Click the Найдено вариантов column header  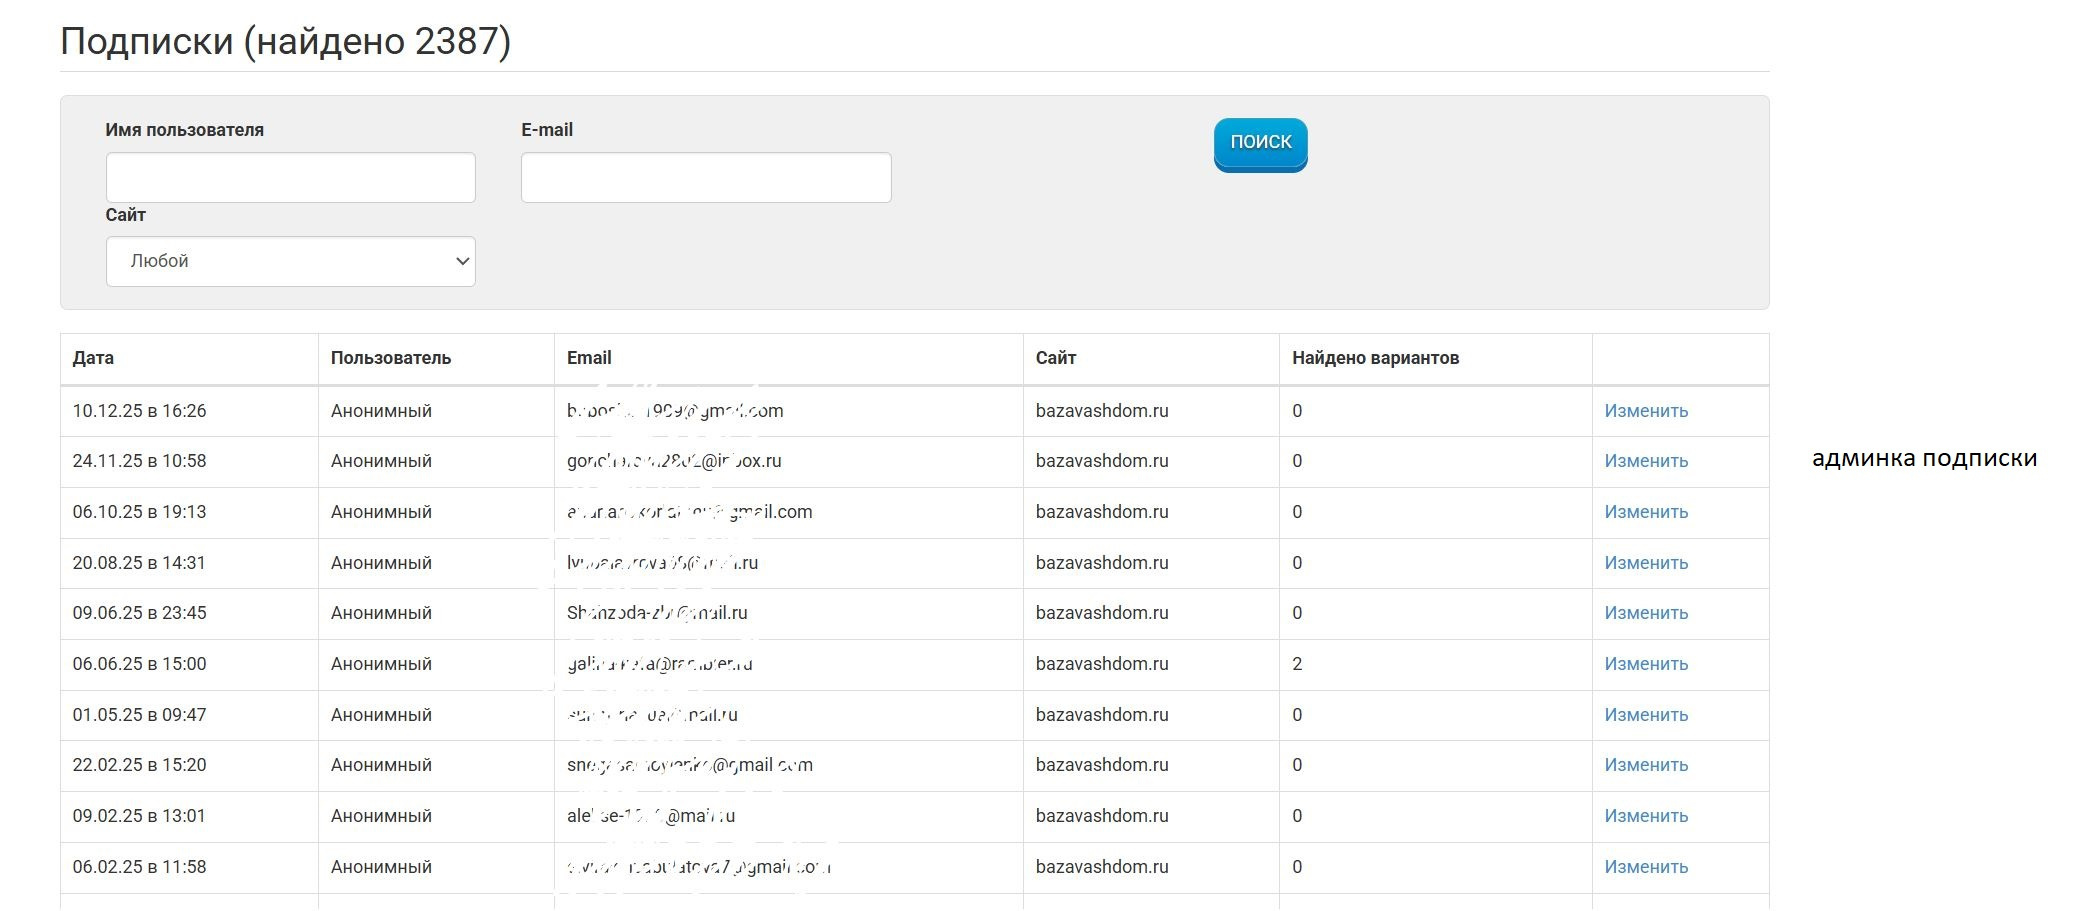click(x=1375, y=358)
